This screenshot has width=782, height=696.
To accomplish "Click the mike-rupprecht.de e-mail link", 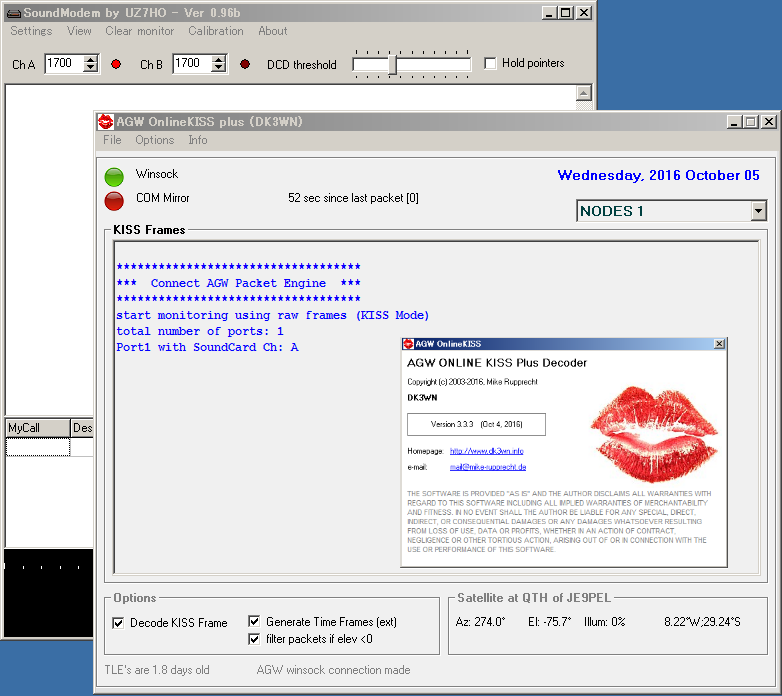I will (x=488, y=467).
